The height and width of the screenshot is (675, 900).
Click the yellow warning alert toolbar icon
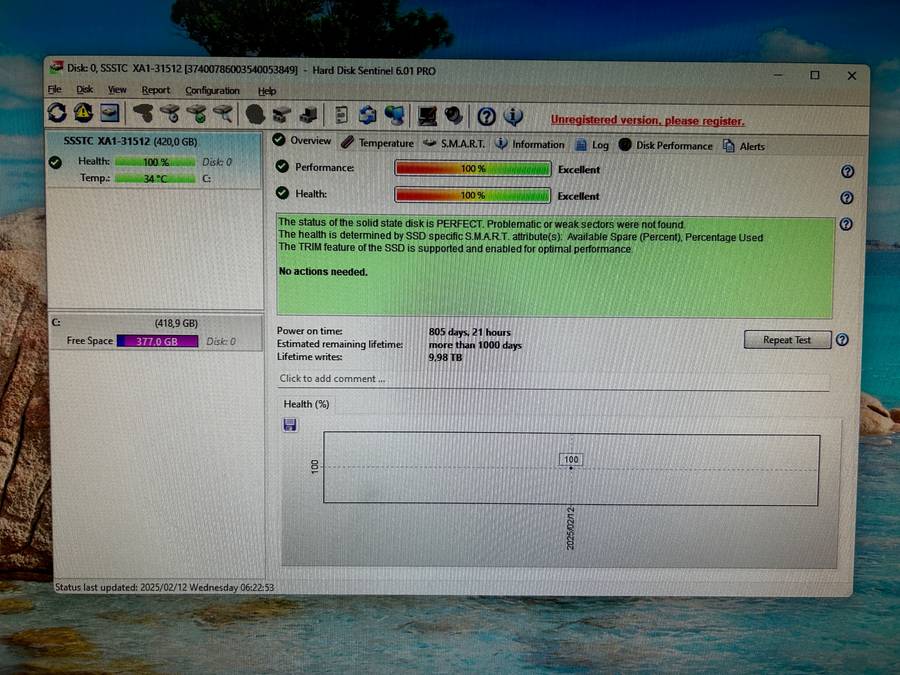pyautogui.click(x=83, y=114)
